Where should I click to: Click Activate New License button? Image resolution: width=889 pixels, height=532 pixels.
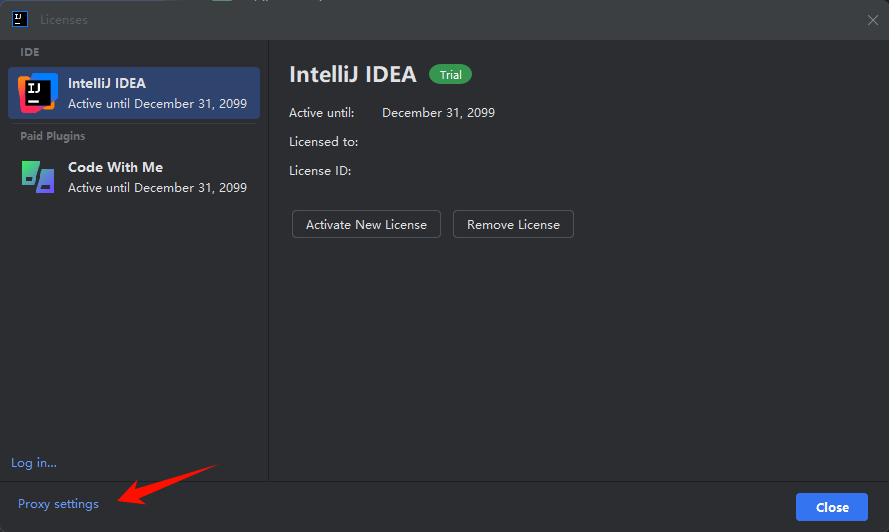pos(366,224)
